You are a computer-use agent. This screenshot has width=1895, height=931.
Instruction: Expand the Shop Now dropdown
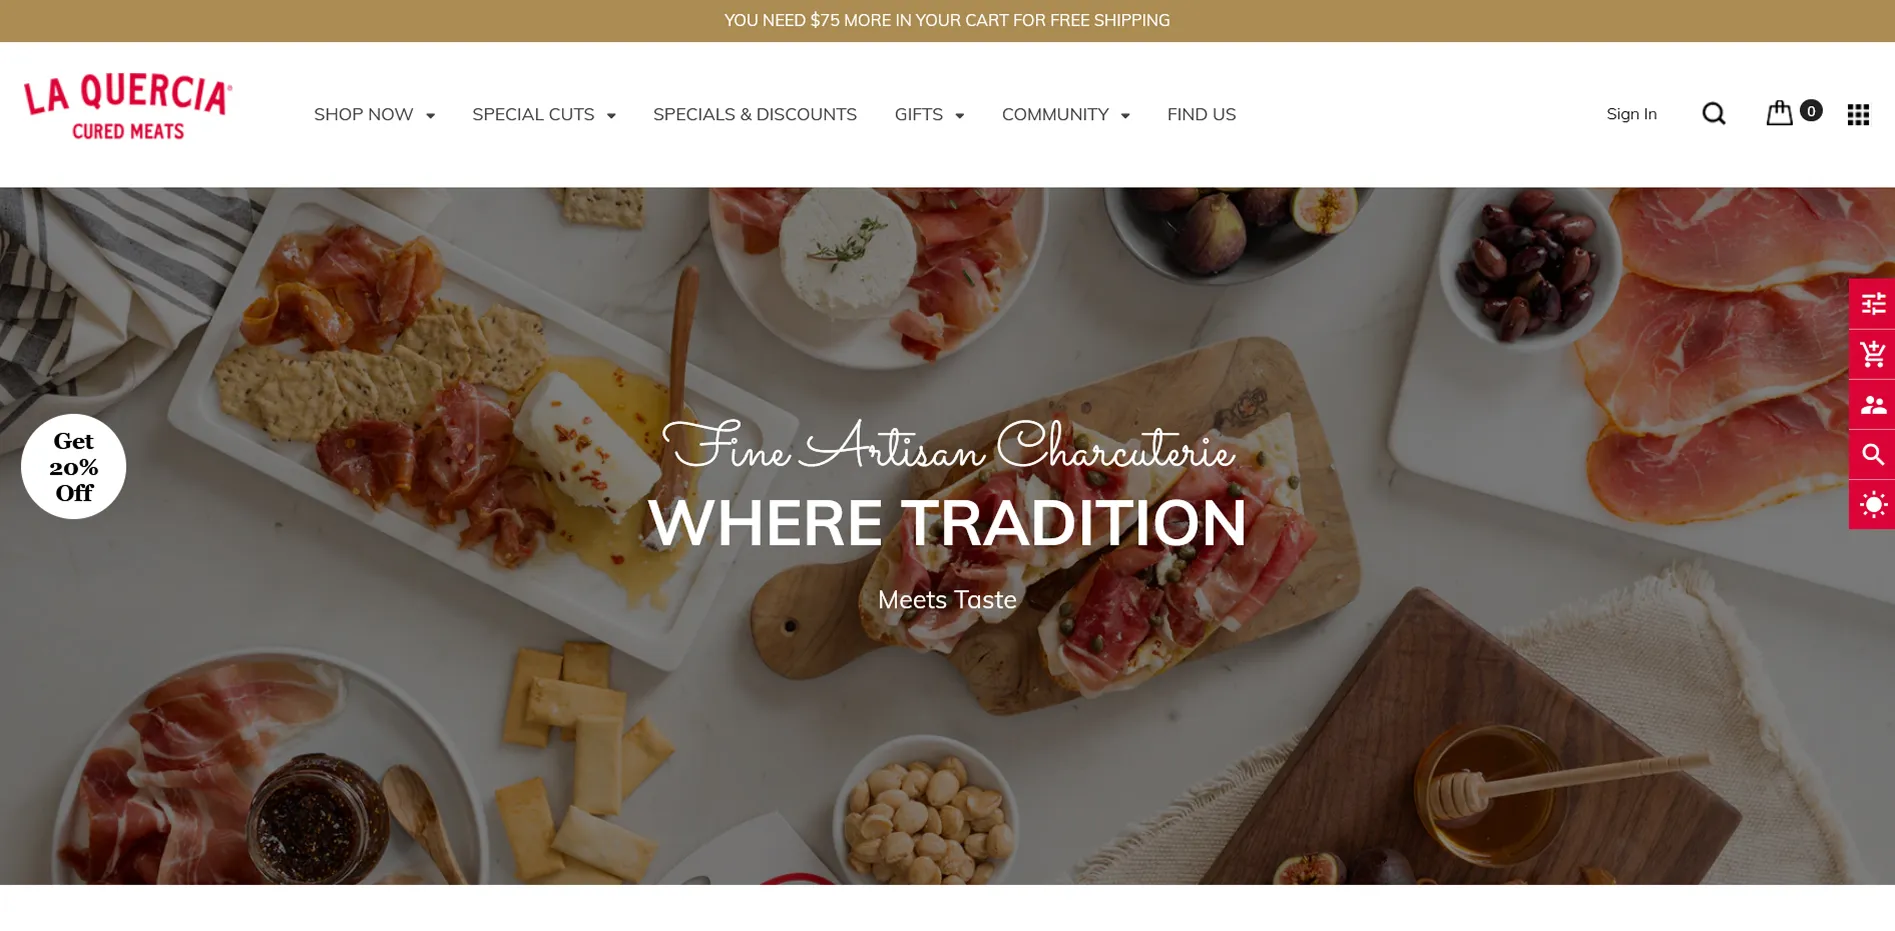[374, 115]
